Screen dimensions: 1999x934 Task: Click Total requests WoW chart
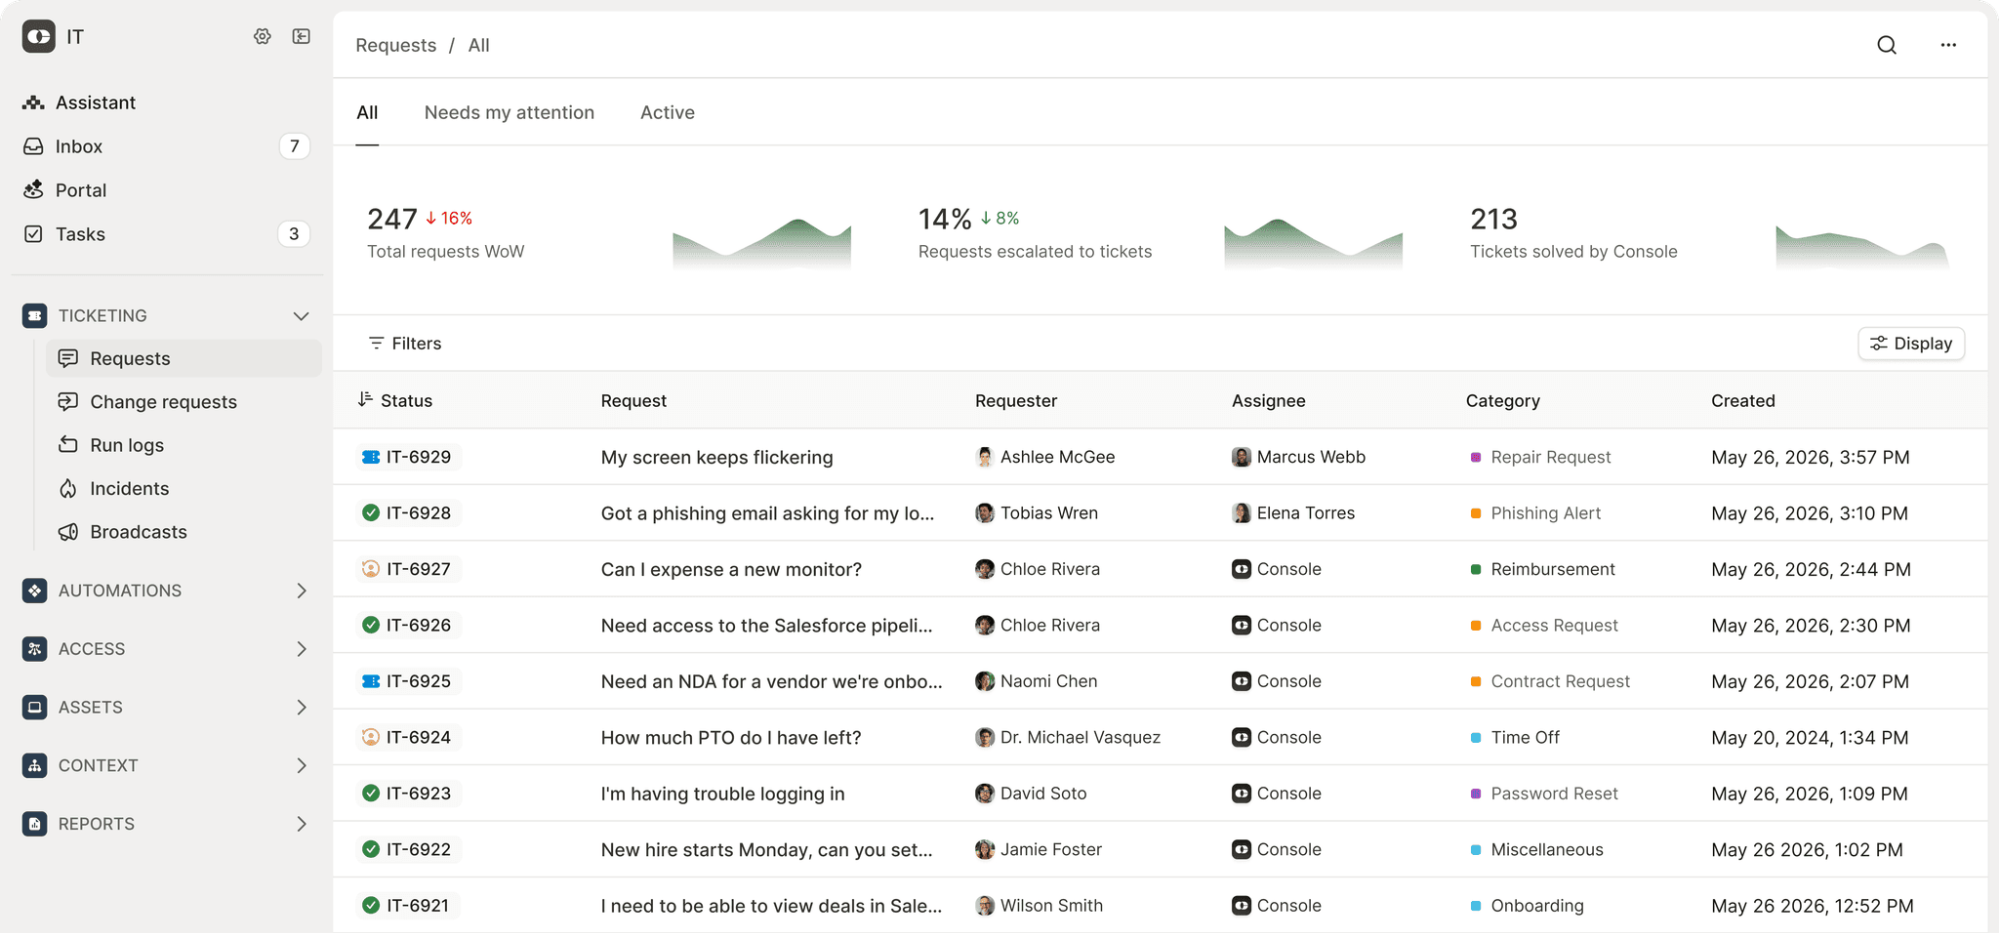click(x=762, y=243)
